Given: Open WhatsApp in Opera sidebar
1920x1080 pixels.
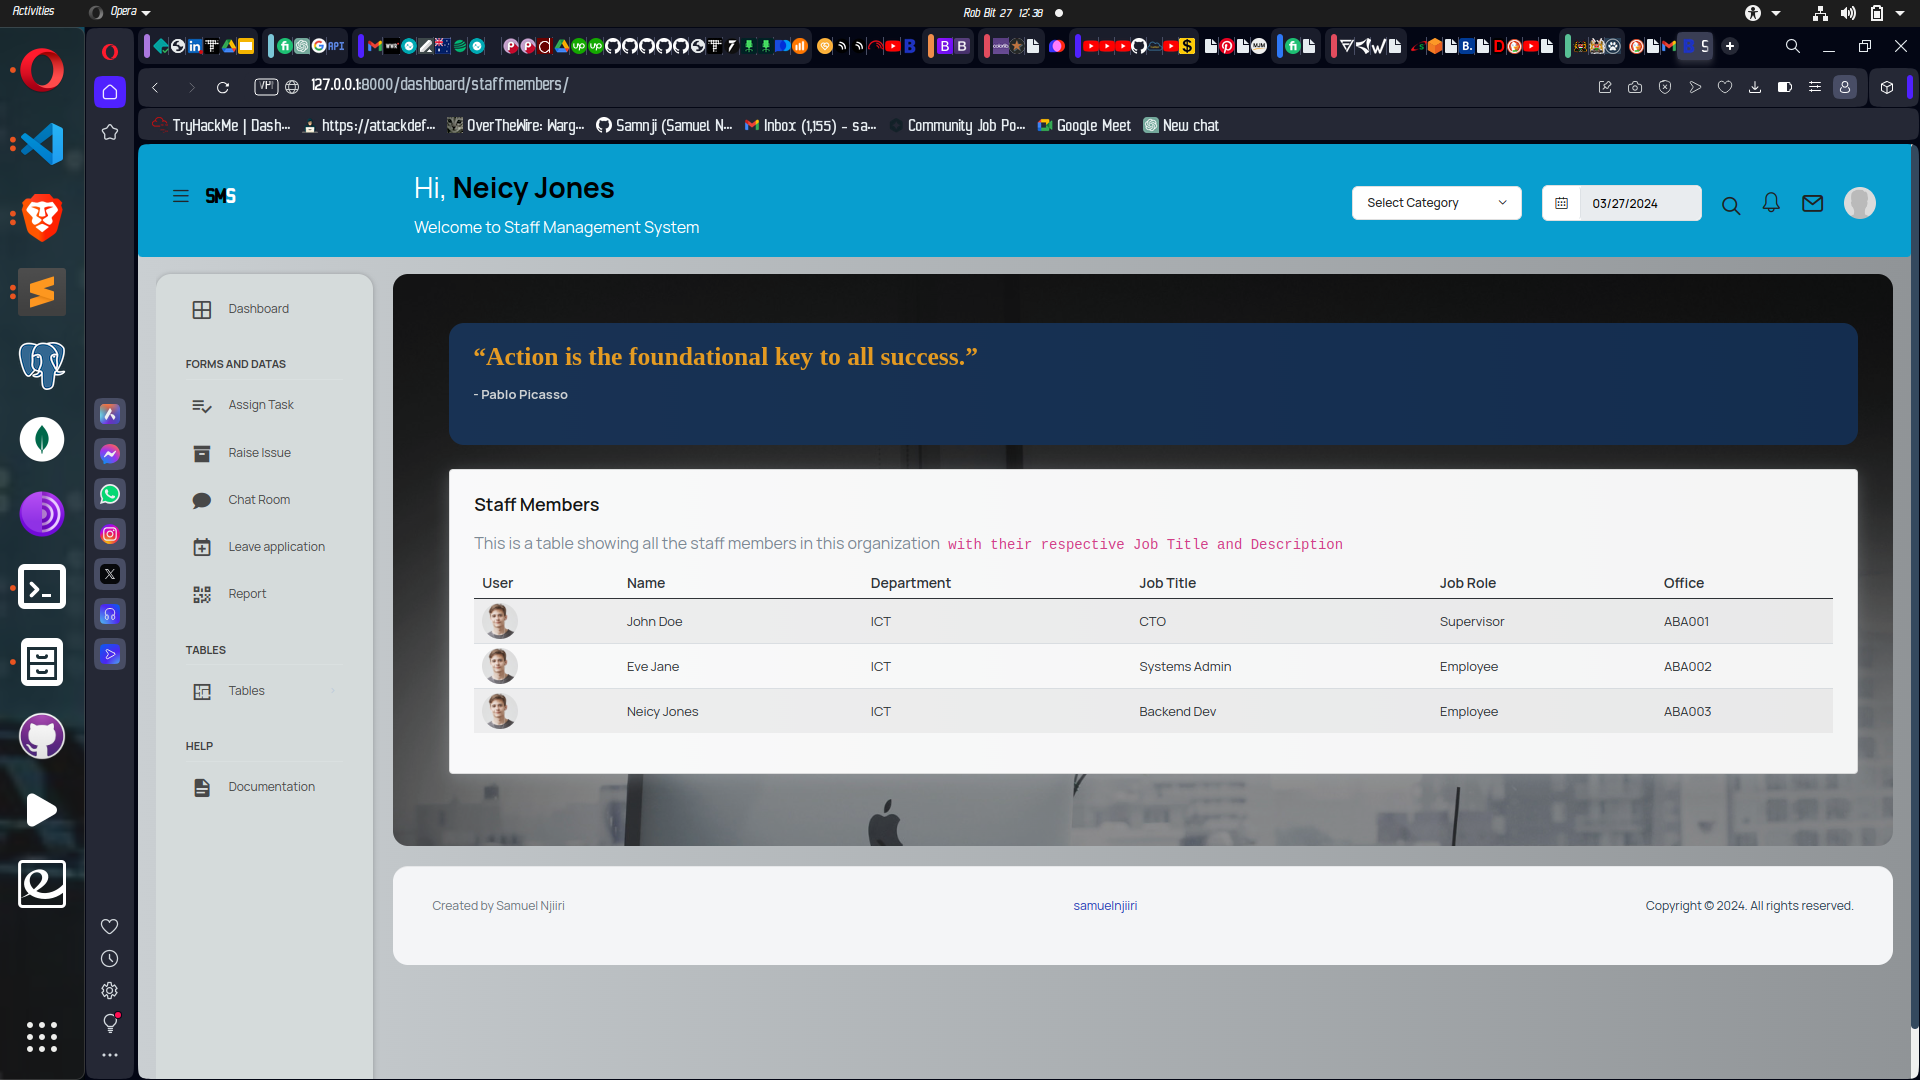Looking at the screenshot, I should pos(110,494).
